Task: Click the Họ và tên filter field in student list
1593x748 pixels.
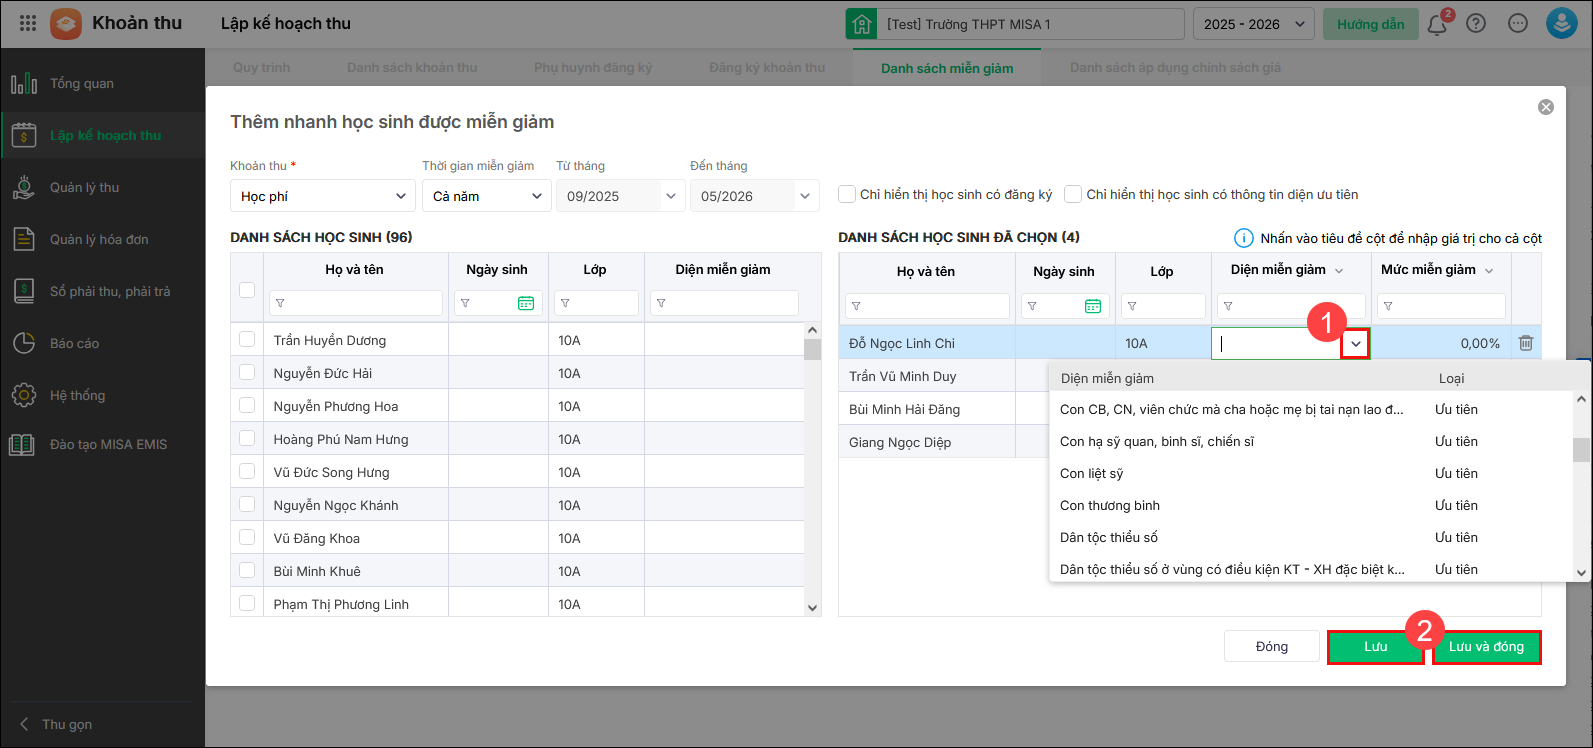Action: click(x=356, y=303)
